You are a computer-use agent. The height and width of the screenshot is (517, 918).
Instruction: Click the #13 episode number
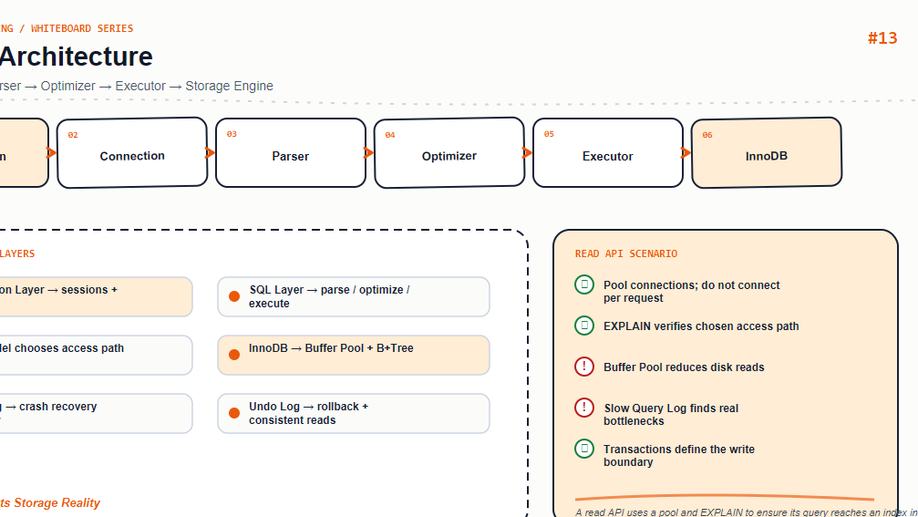click(x=882, y=38)
